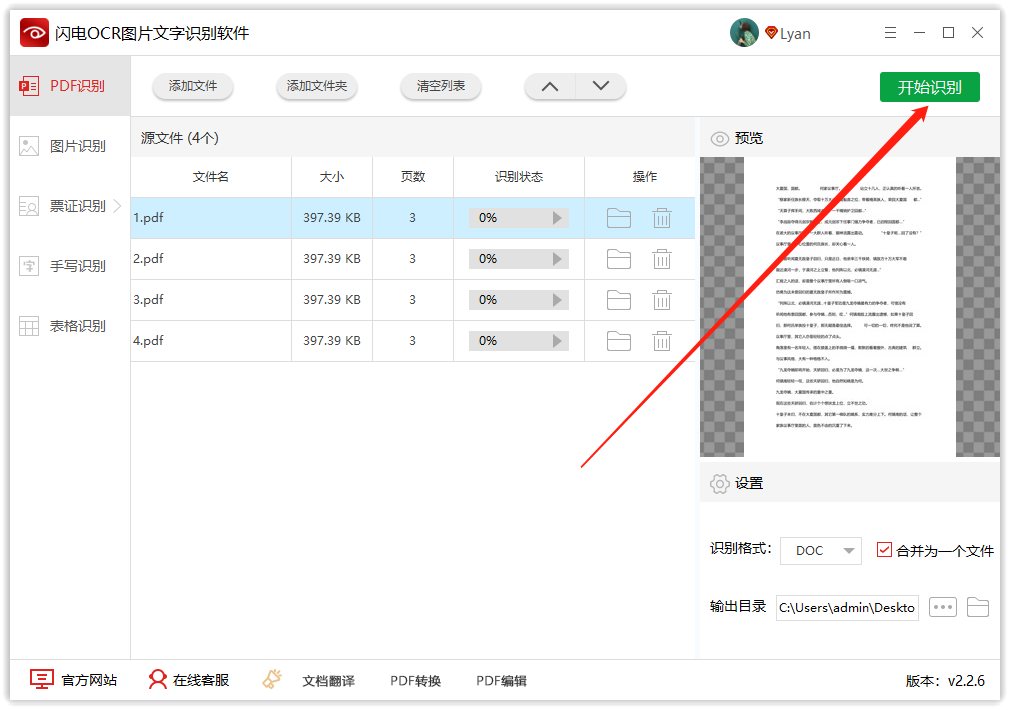The image size is (1010, 710).
Task: Click the 添加文件 button
Action: pyautogui.click(x=193, y=86)
